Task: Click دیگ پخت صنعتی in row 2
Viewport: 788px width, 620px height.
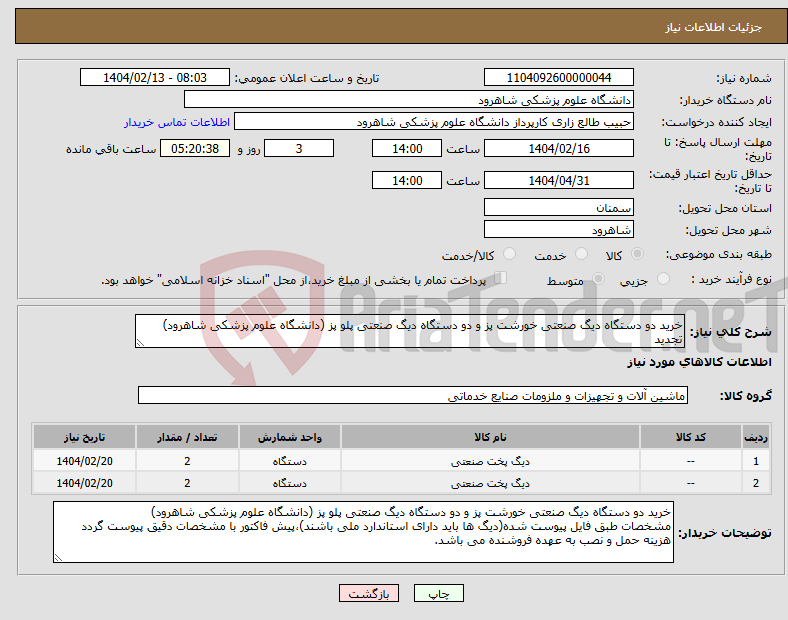Action: tap(490, 483)
